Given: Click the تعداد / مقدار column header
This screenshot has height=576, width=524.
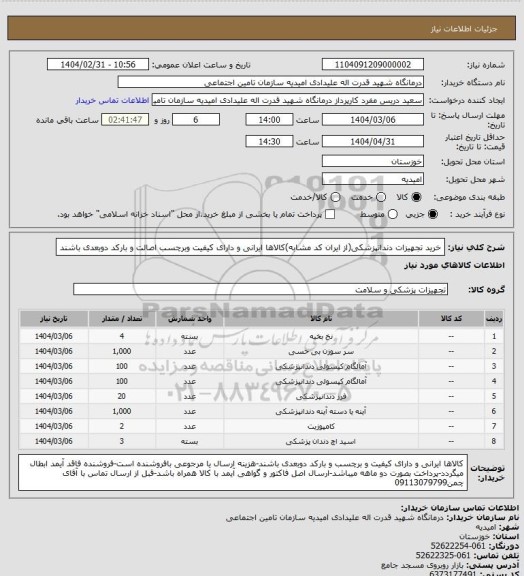Looking at the screenshot, I should point(122,319).
